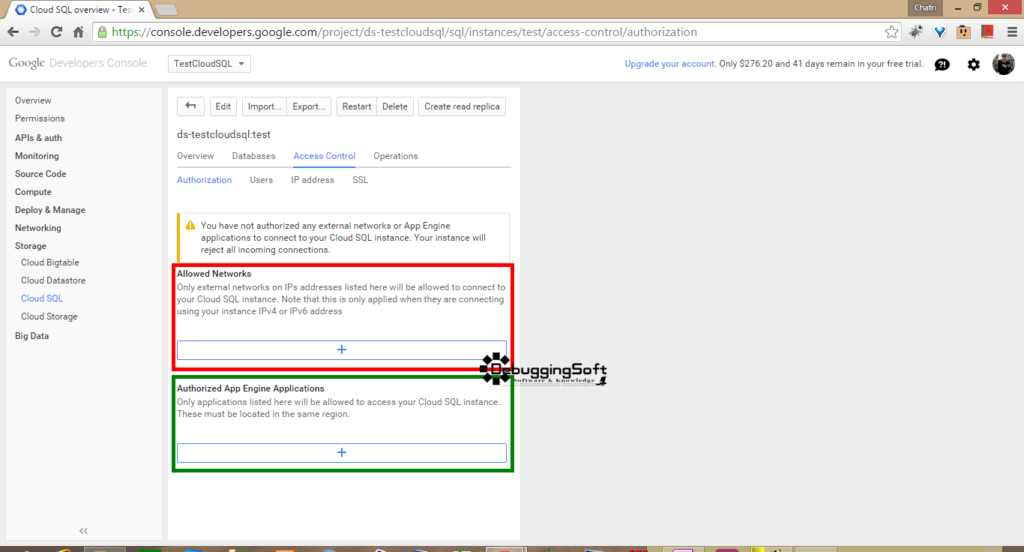Select Cloud SQL under Storage

tap(42, 299)
